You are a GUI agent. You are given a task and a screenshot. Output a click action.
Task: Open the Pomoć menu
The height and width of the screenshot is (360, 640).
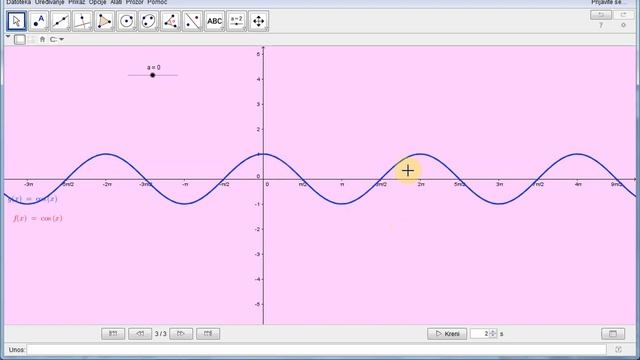pyautogui.click(x=157, y=2)
